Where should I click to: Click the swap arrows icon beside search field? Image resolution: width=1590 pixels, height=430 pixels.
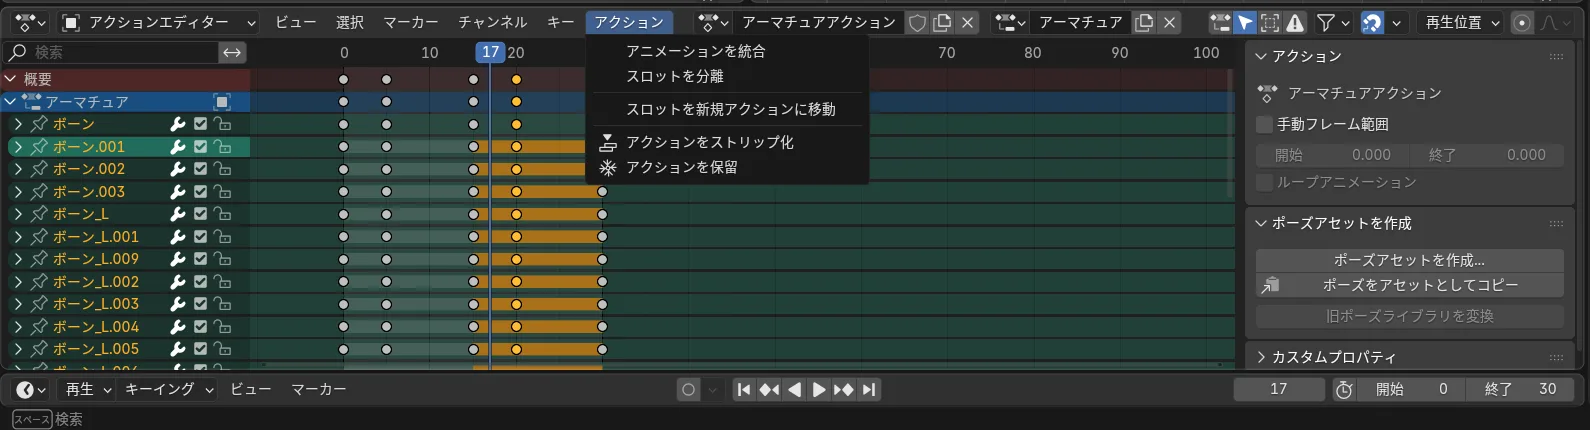pyautogui.click(x=232, y=52)
